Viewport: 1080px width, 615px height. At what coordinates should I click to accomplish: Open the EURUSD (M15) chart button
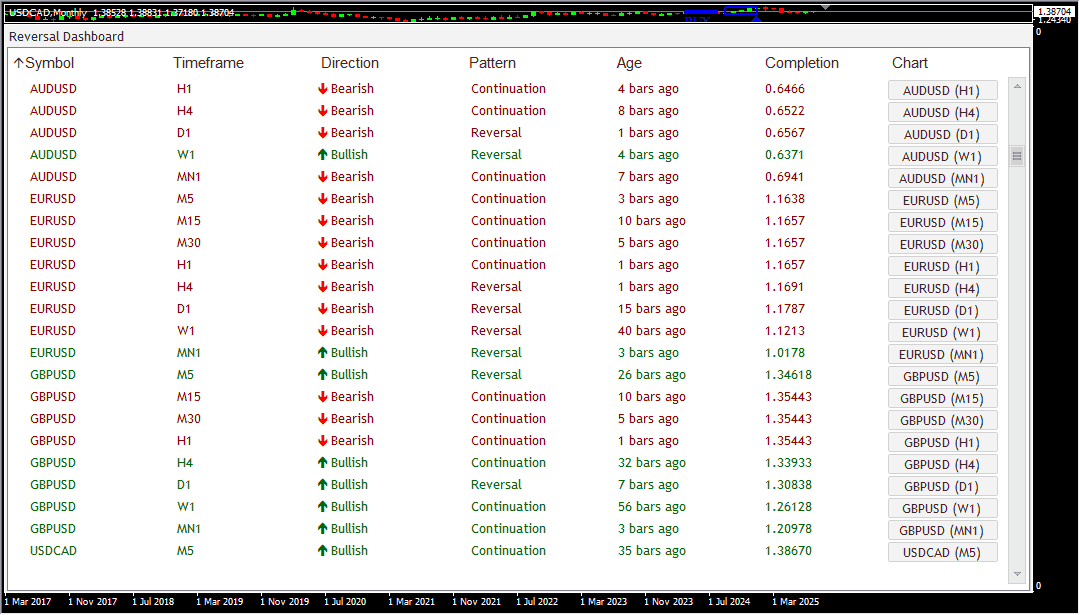942,222
